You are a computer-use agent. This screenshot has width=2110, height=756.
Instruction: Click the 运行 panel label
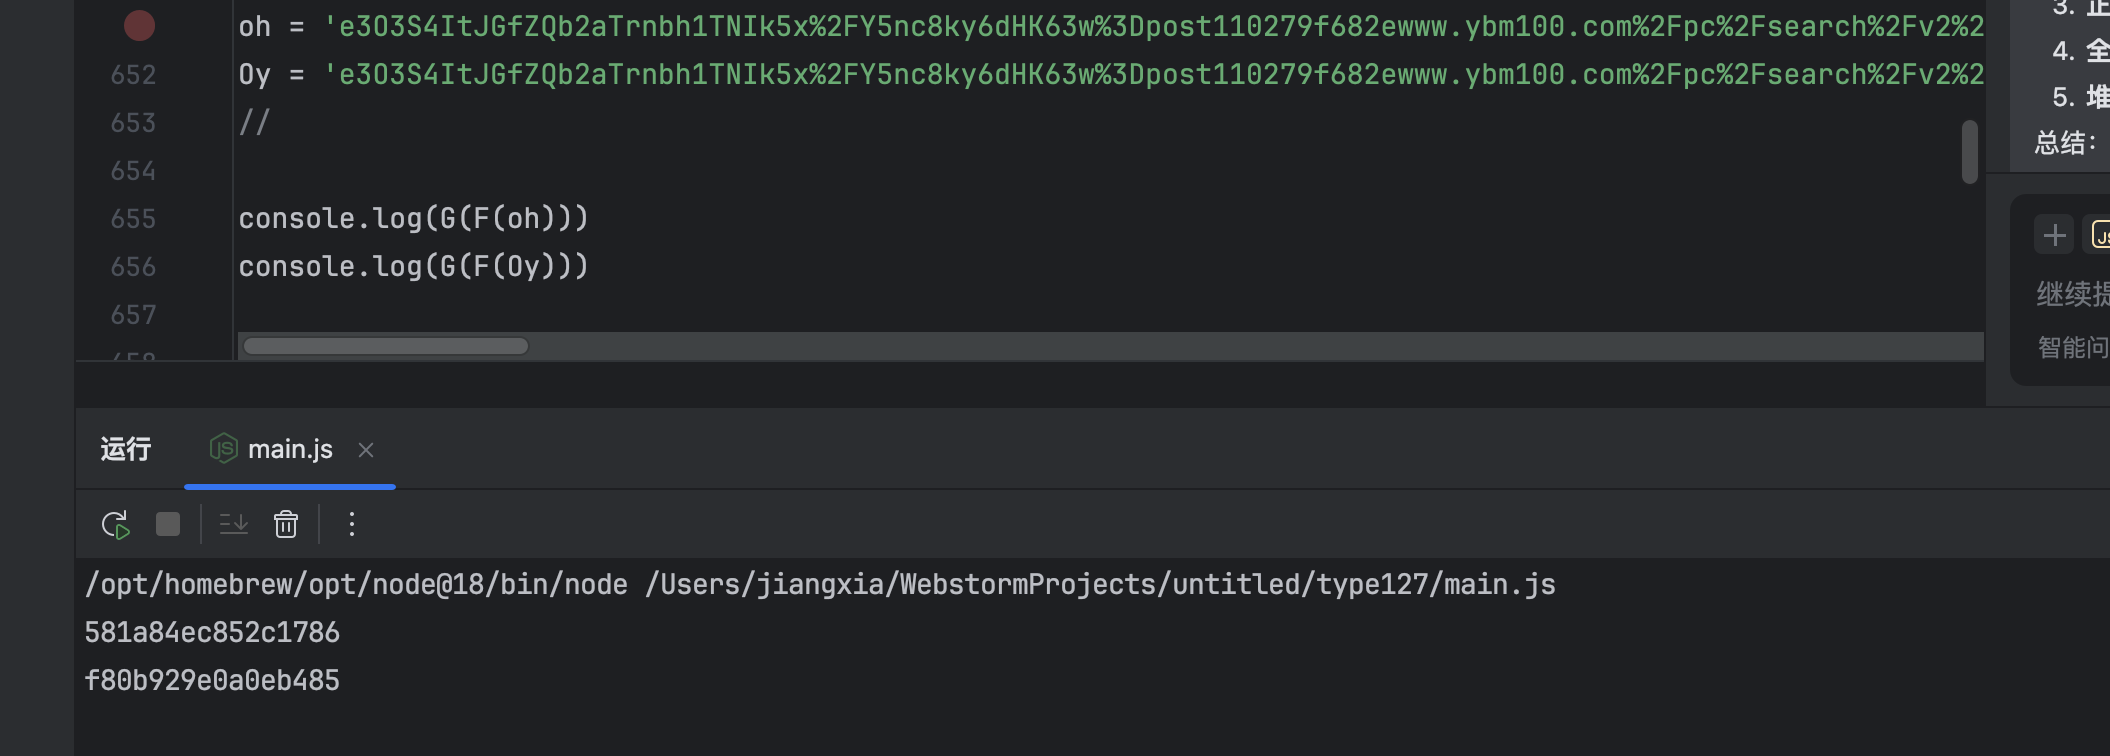126,449
